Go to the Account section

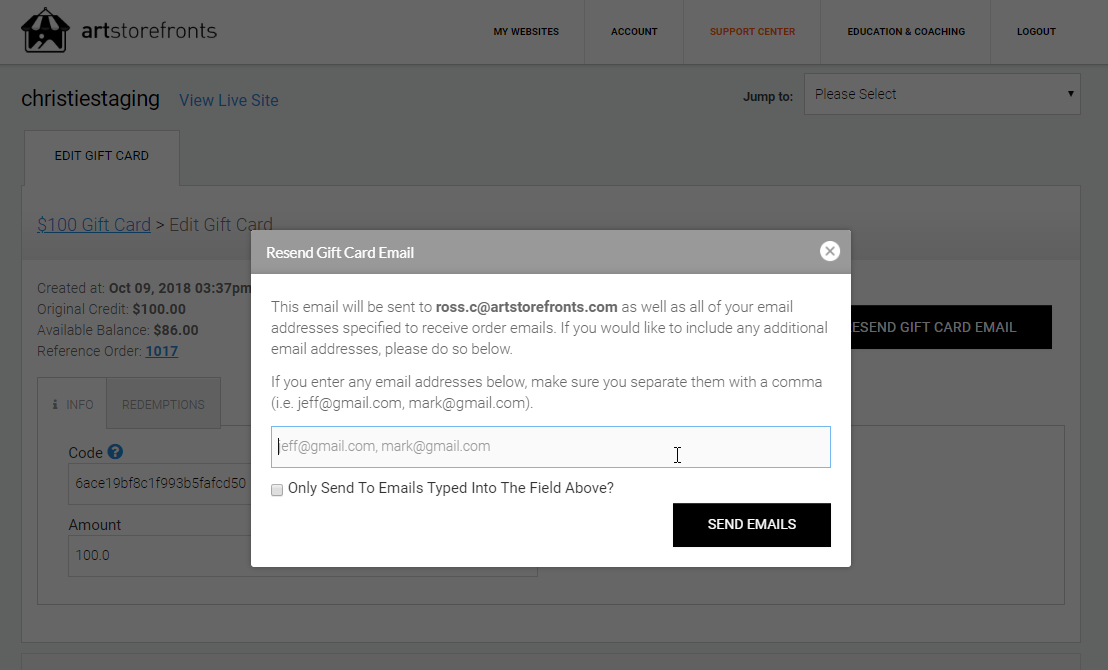(x=634, y=31)
